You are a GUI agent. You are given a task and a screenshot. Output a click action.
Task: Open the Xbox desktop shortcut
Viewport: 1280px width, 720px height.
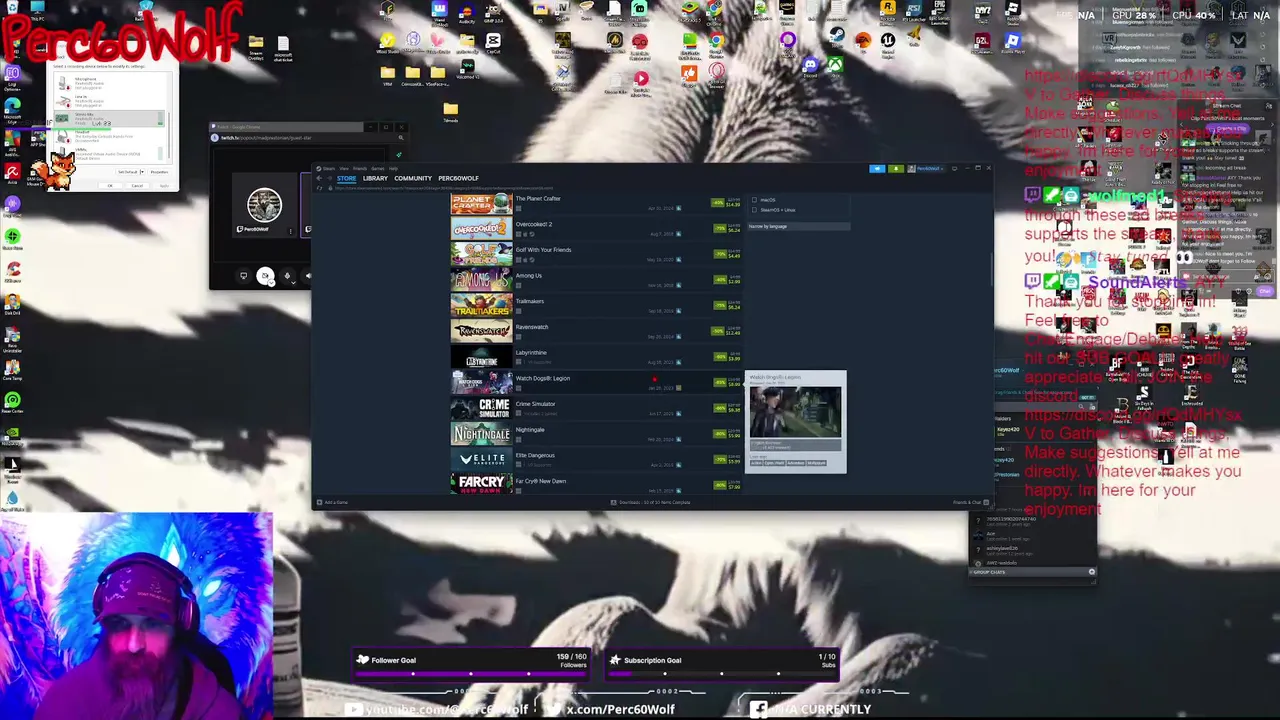point(835,68)
